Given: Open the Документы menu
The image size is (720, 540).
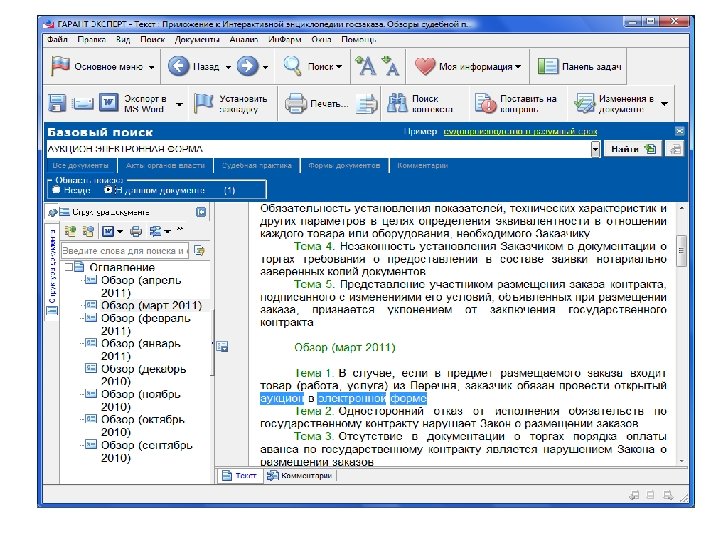Looking at the screenshot, I should 197,39.
